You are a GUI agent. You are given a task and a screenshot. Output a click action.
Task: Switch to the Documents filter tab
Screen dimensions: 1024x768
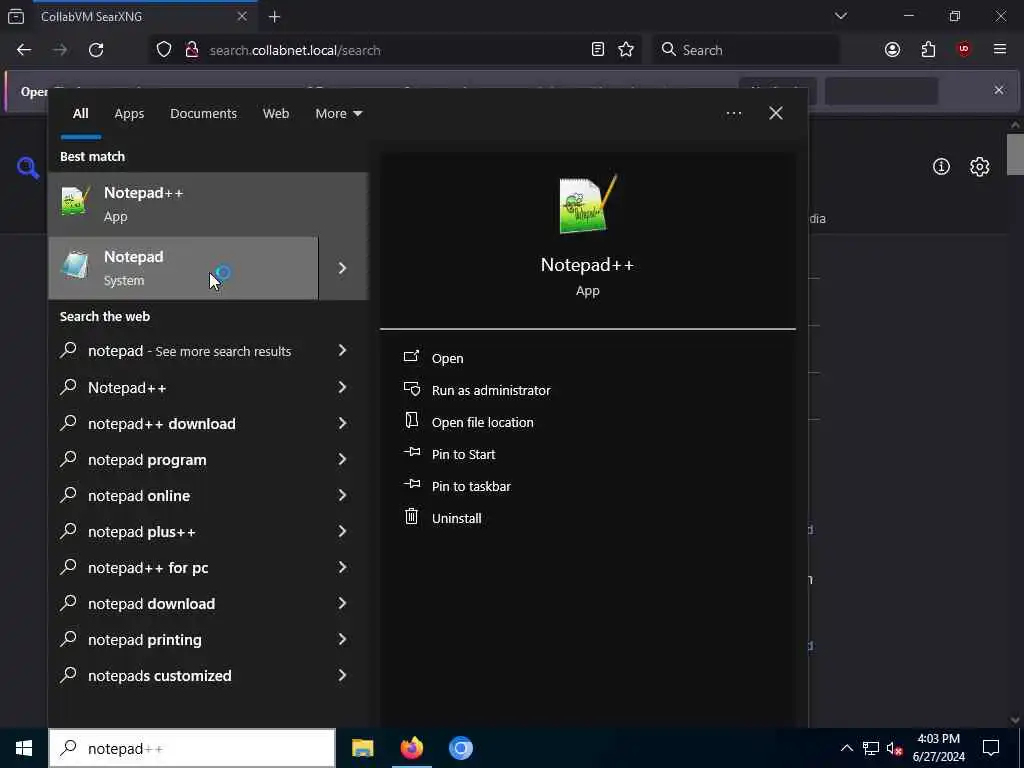tap(203, 114)
